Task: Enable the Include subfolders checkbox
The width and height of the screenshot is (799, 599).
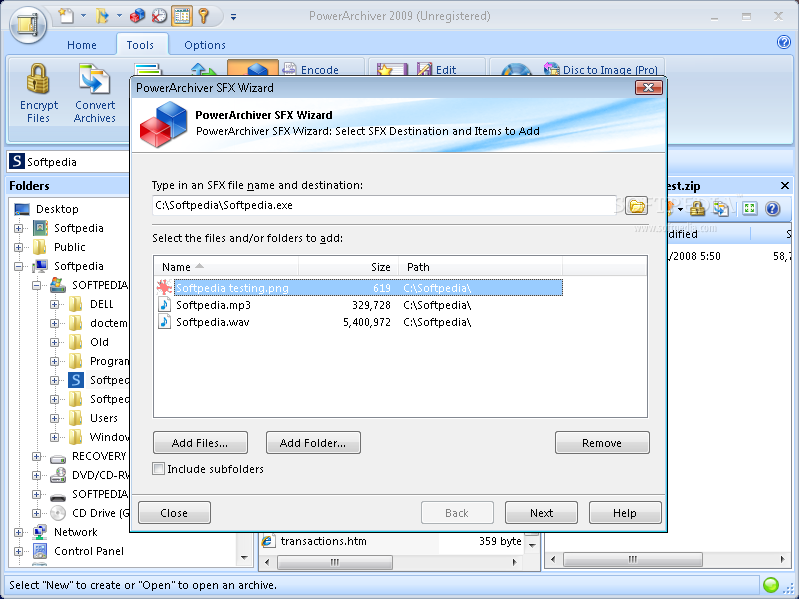Action: point(158,469)
